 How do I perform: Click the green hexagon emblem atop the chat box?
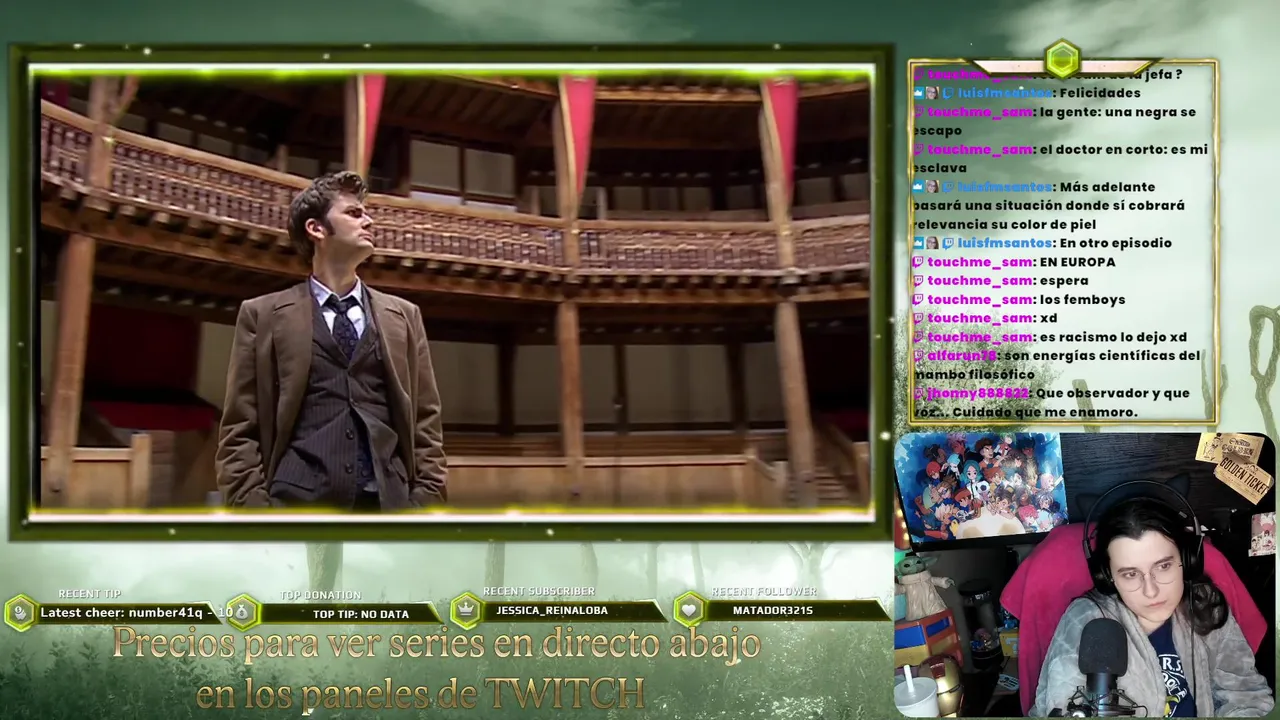coord(1062,58)
